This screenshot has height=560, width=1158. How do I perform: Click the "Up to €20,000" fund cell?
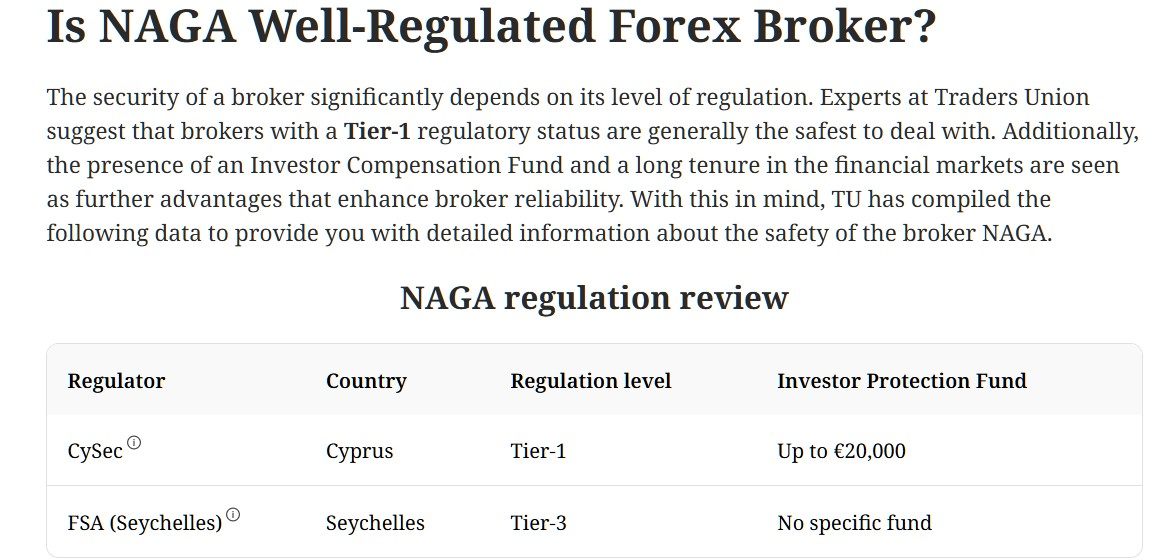point(841,451)
